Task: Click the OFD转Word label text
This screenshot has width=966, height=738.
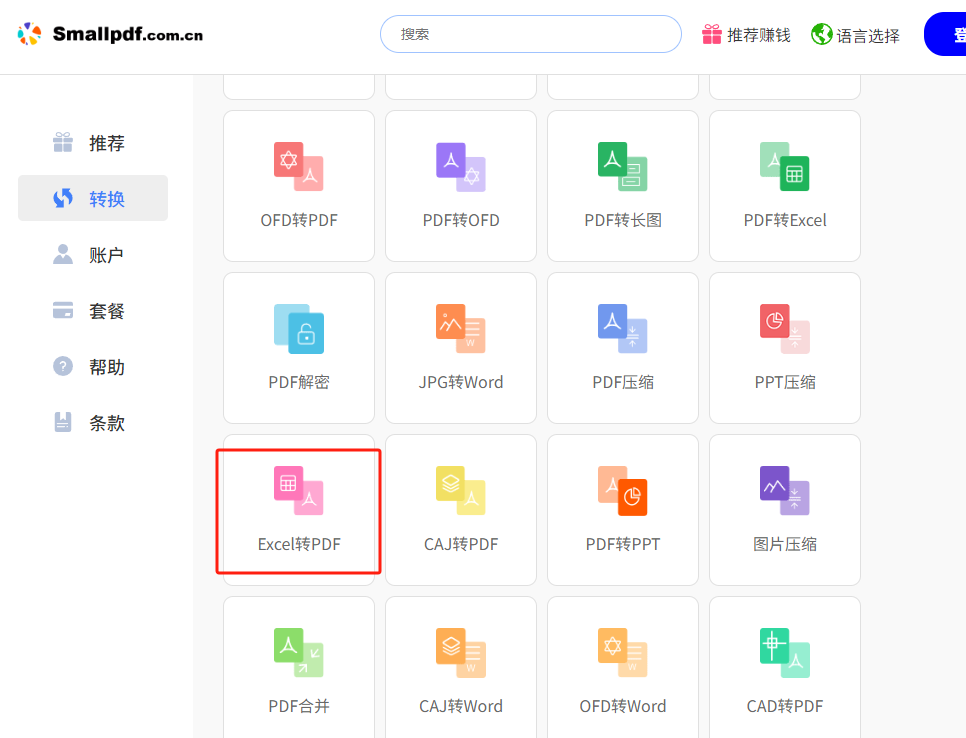Action: coord(623,706)
